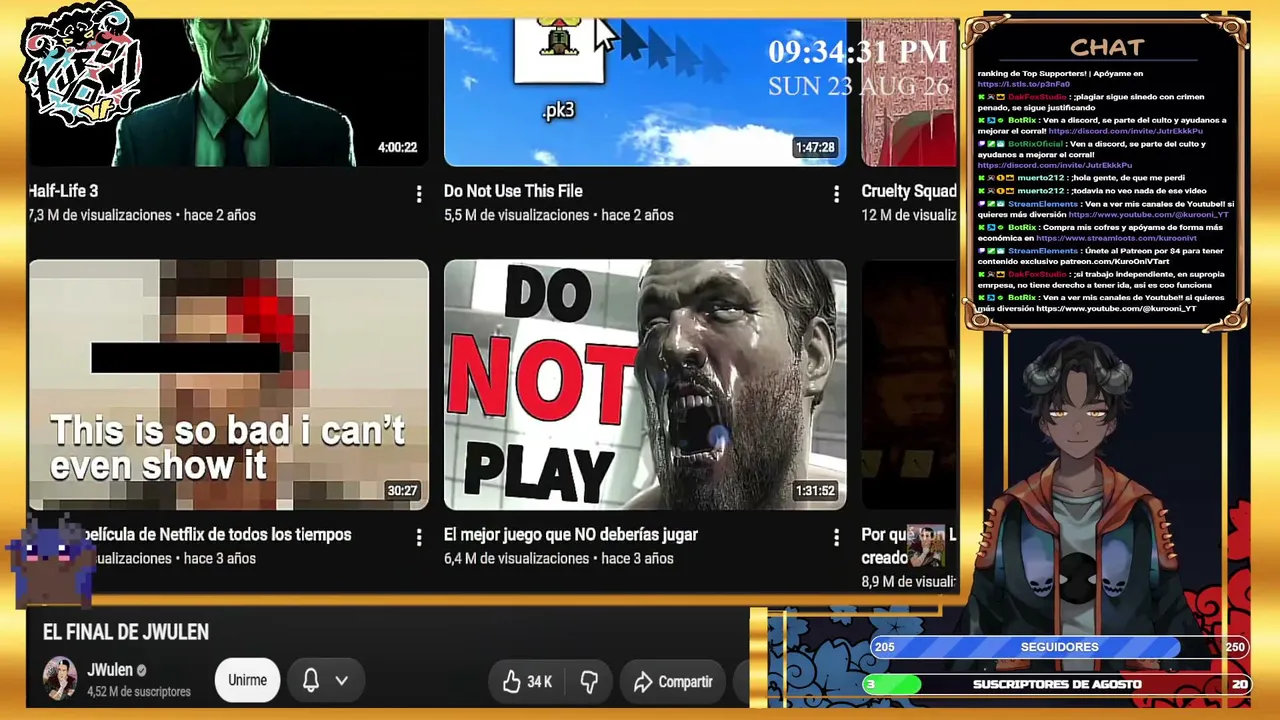
Task: Open the streamloots.com link in chat
Action: [x=1116, y=239]
